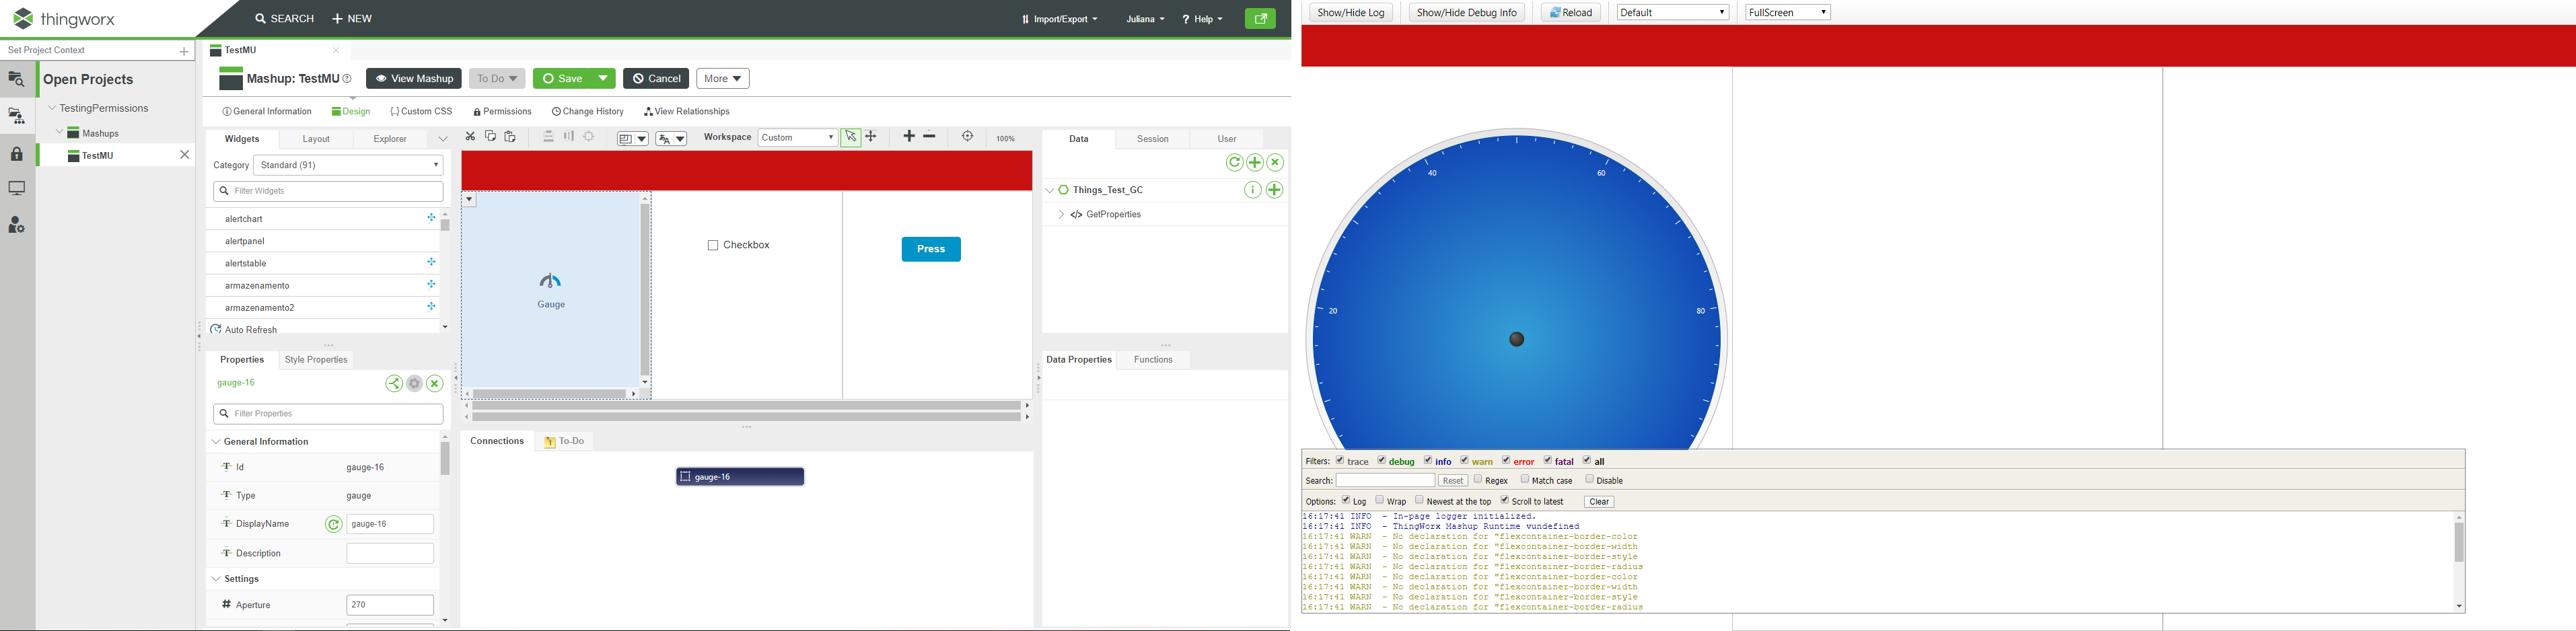2576x631 pixels.
Task: Switch to the Style Properties tab
Action: coord(315,359)
